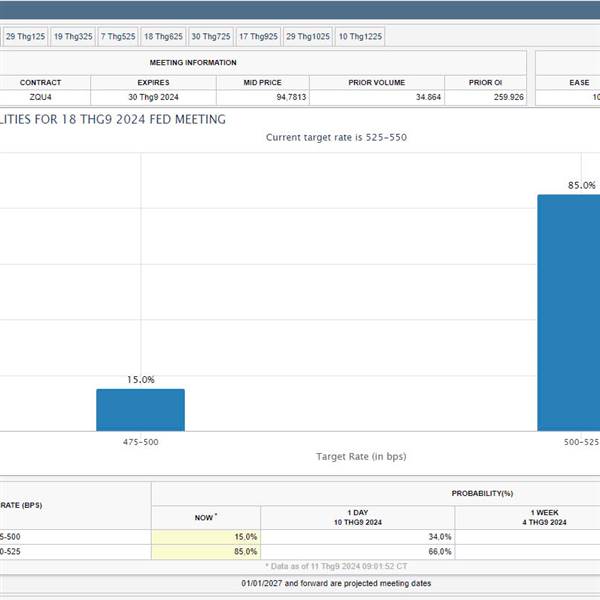Screen dimensions: 600x600
Task: Switch to the 19 Thg325 meeting tab
Action: click(x=72, y=36)
